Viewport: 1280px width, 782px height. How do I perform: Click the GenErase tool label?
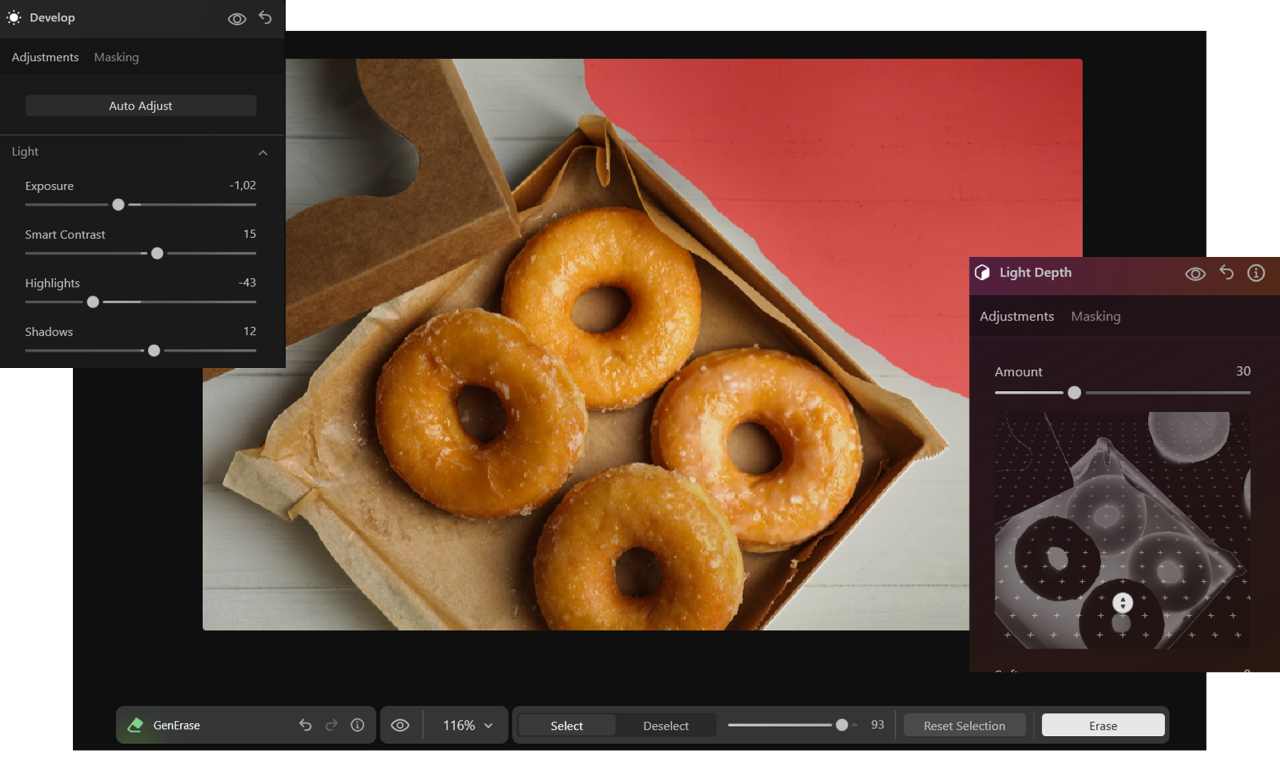point(176,725)
